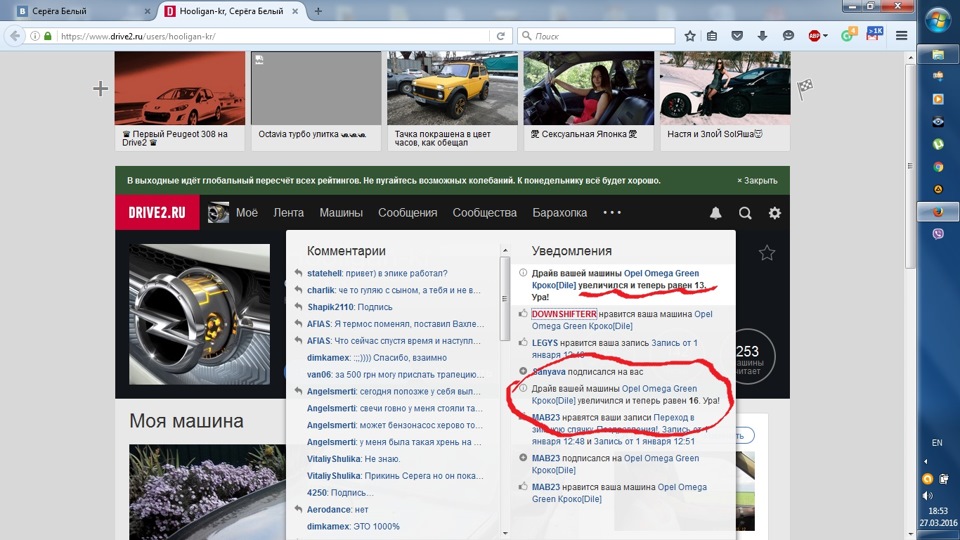Open the Adblock Plus icon
Screen dimensions: 960x540
click(814, 36)
